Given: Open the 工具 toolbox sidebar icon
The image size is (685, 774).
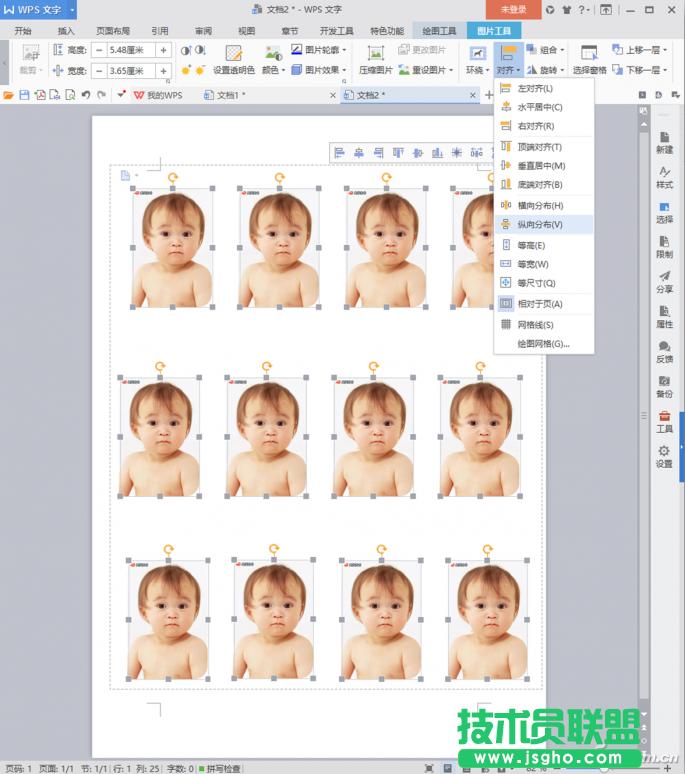Looking at the screenshot, I should point(664,422).
